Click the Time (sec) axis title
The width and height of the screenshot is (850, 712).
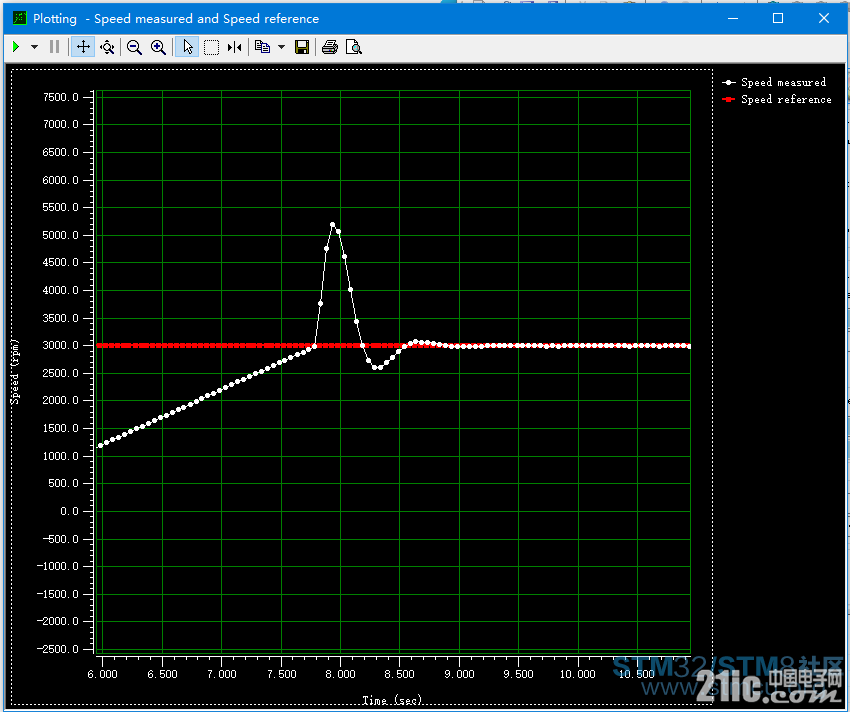[x=392, y=700]
